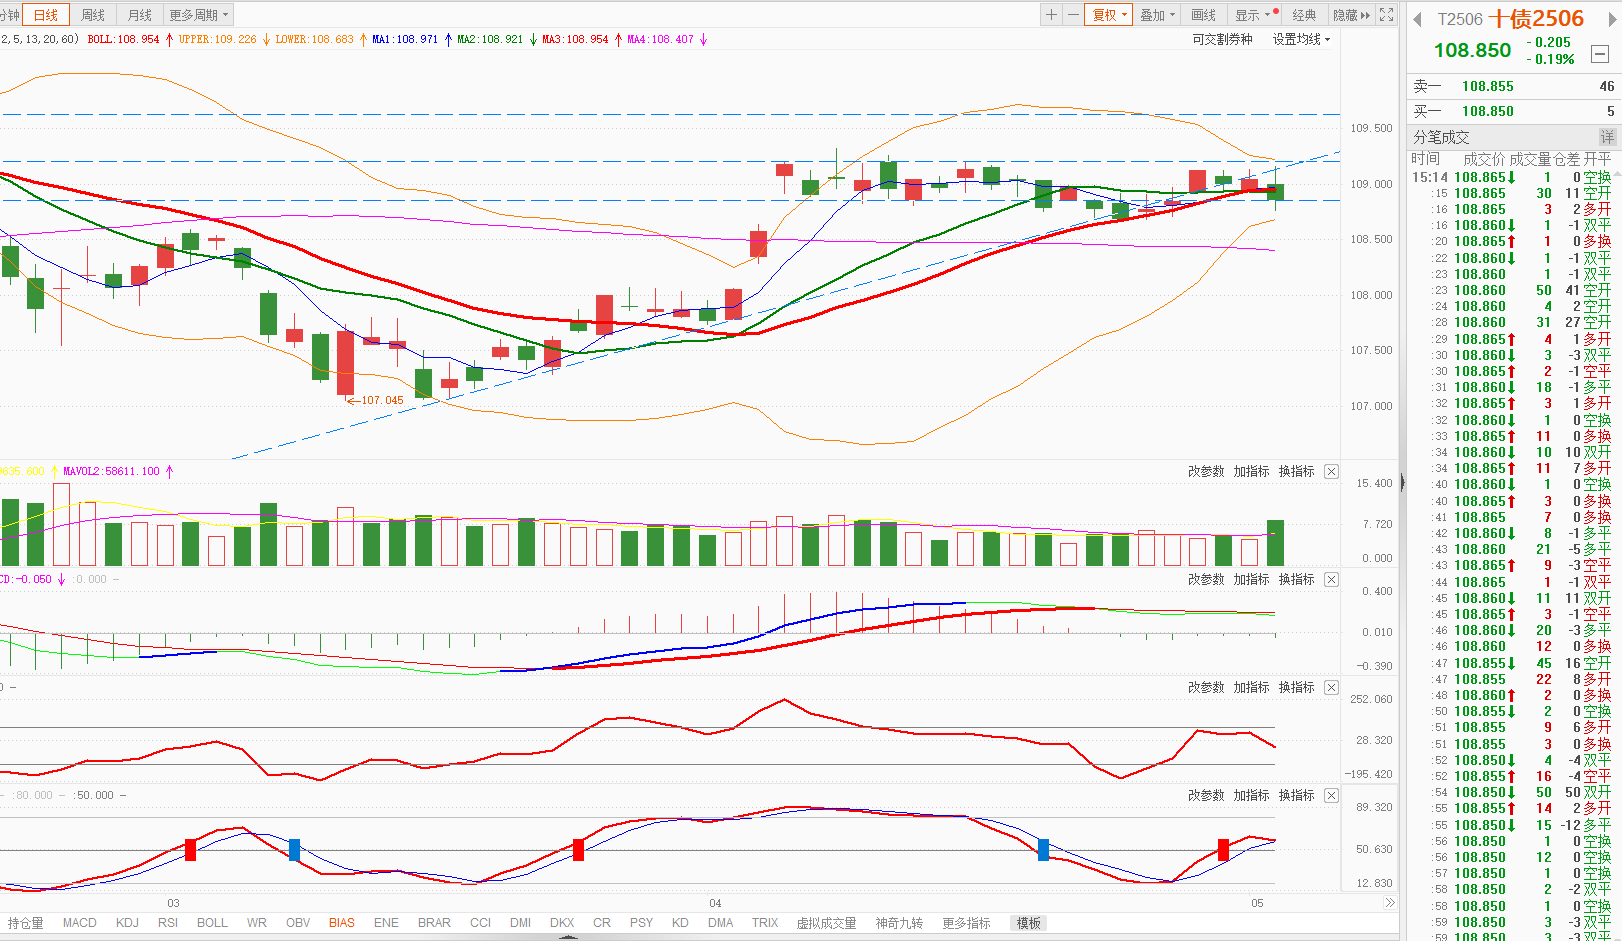Click 换指标 in KDJ pane

(1296, 795)
